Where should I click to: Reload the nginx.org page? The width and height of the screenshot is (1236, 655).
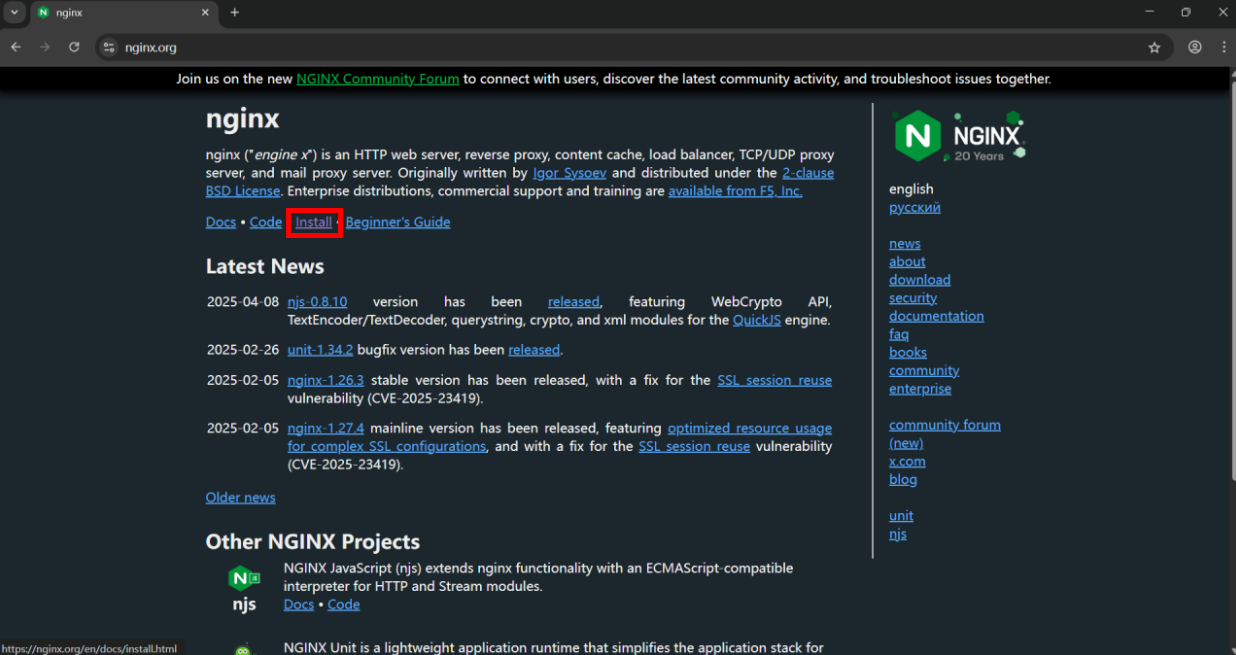click(x=74, y=47)
